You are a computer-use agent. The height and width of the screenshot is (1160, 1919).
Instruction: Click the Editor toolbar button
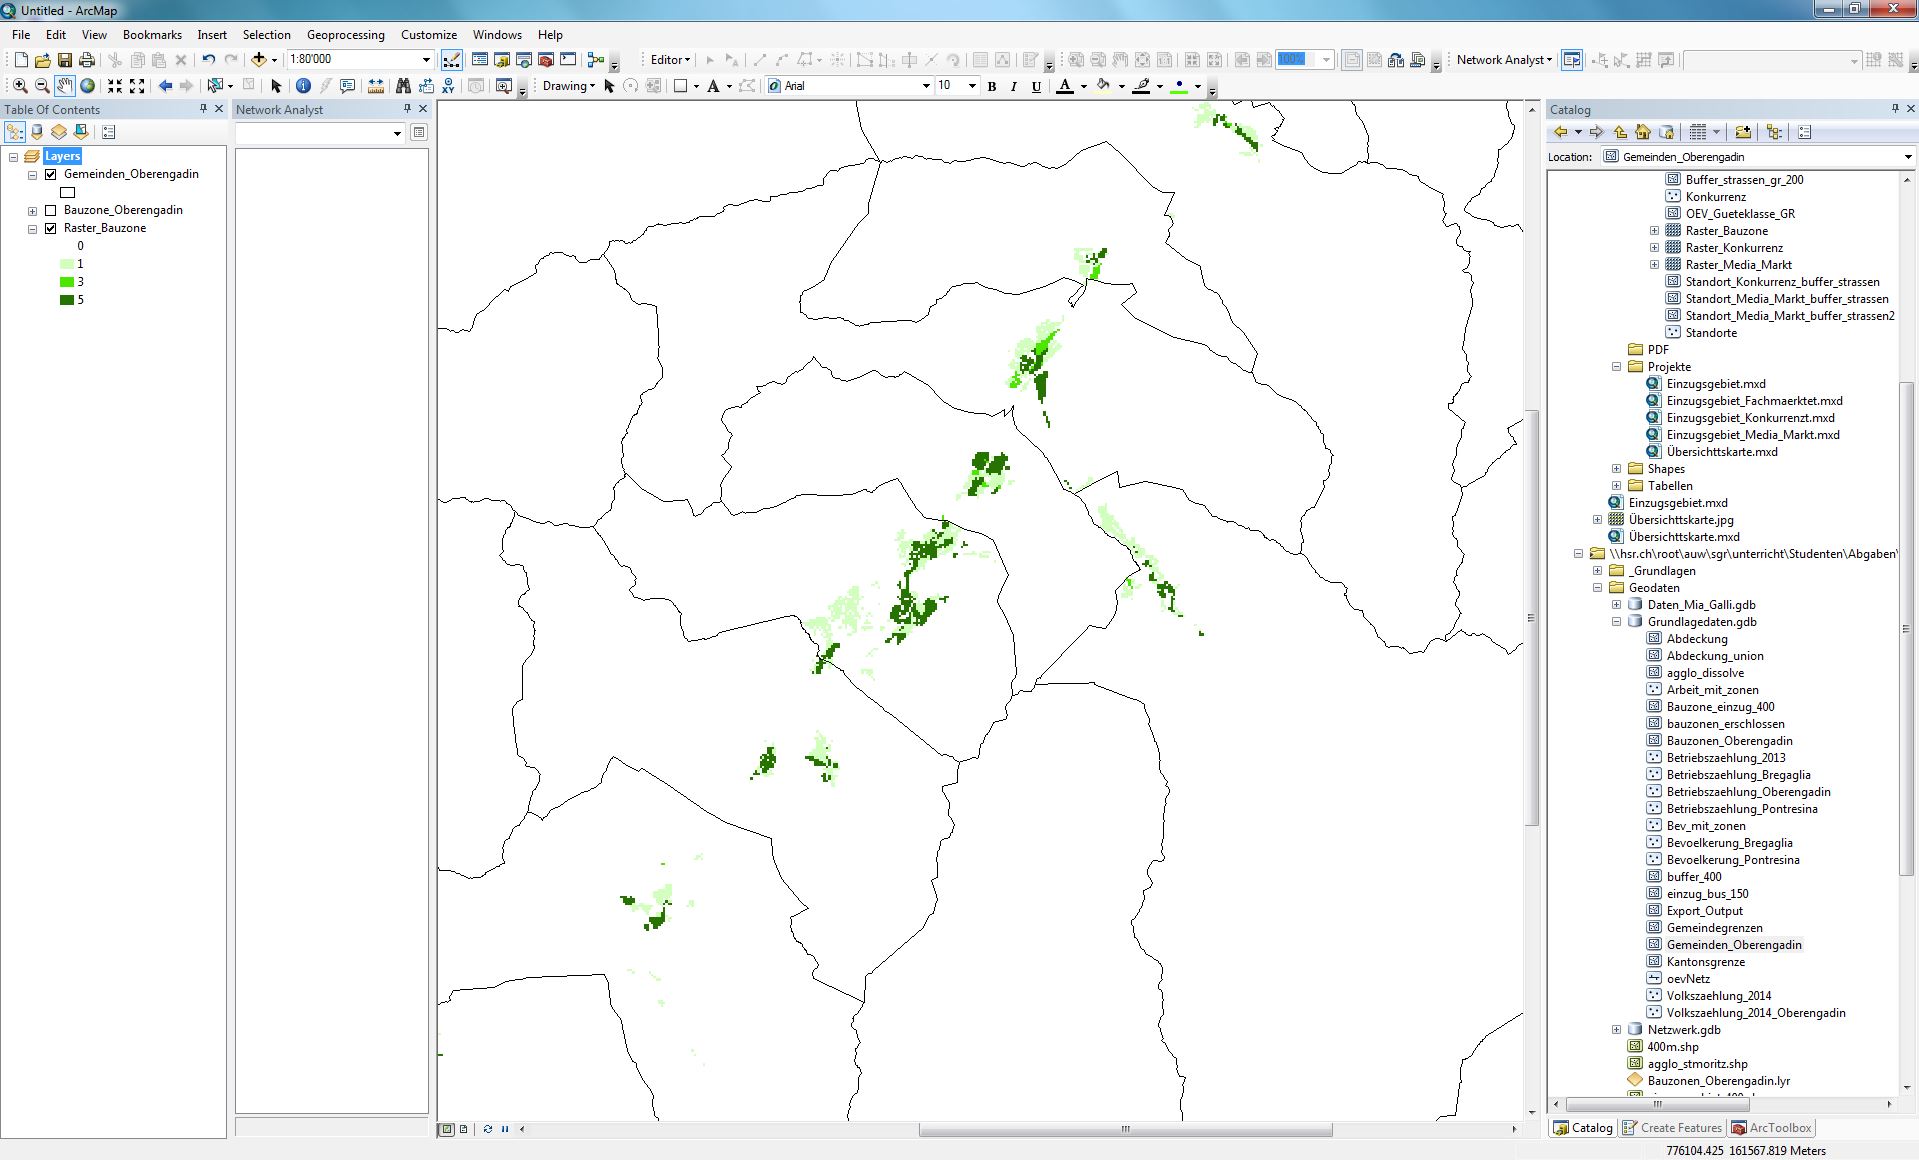pyautogui.click(x=669, y=60)
